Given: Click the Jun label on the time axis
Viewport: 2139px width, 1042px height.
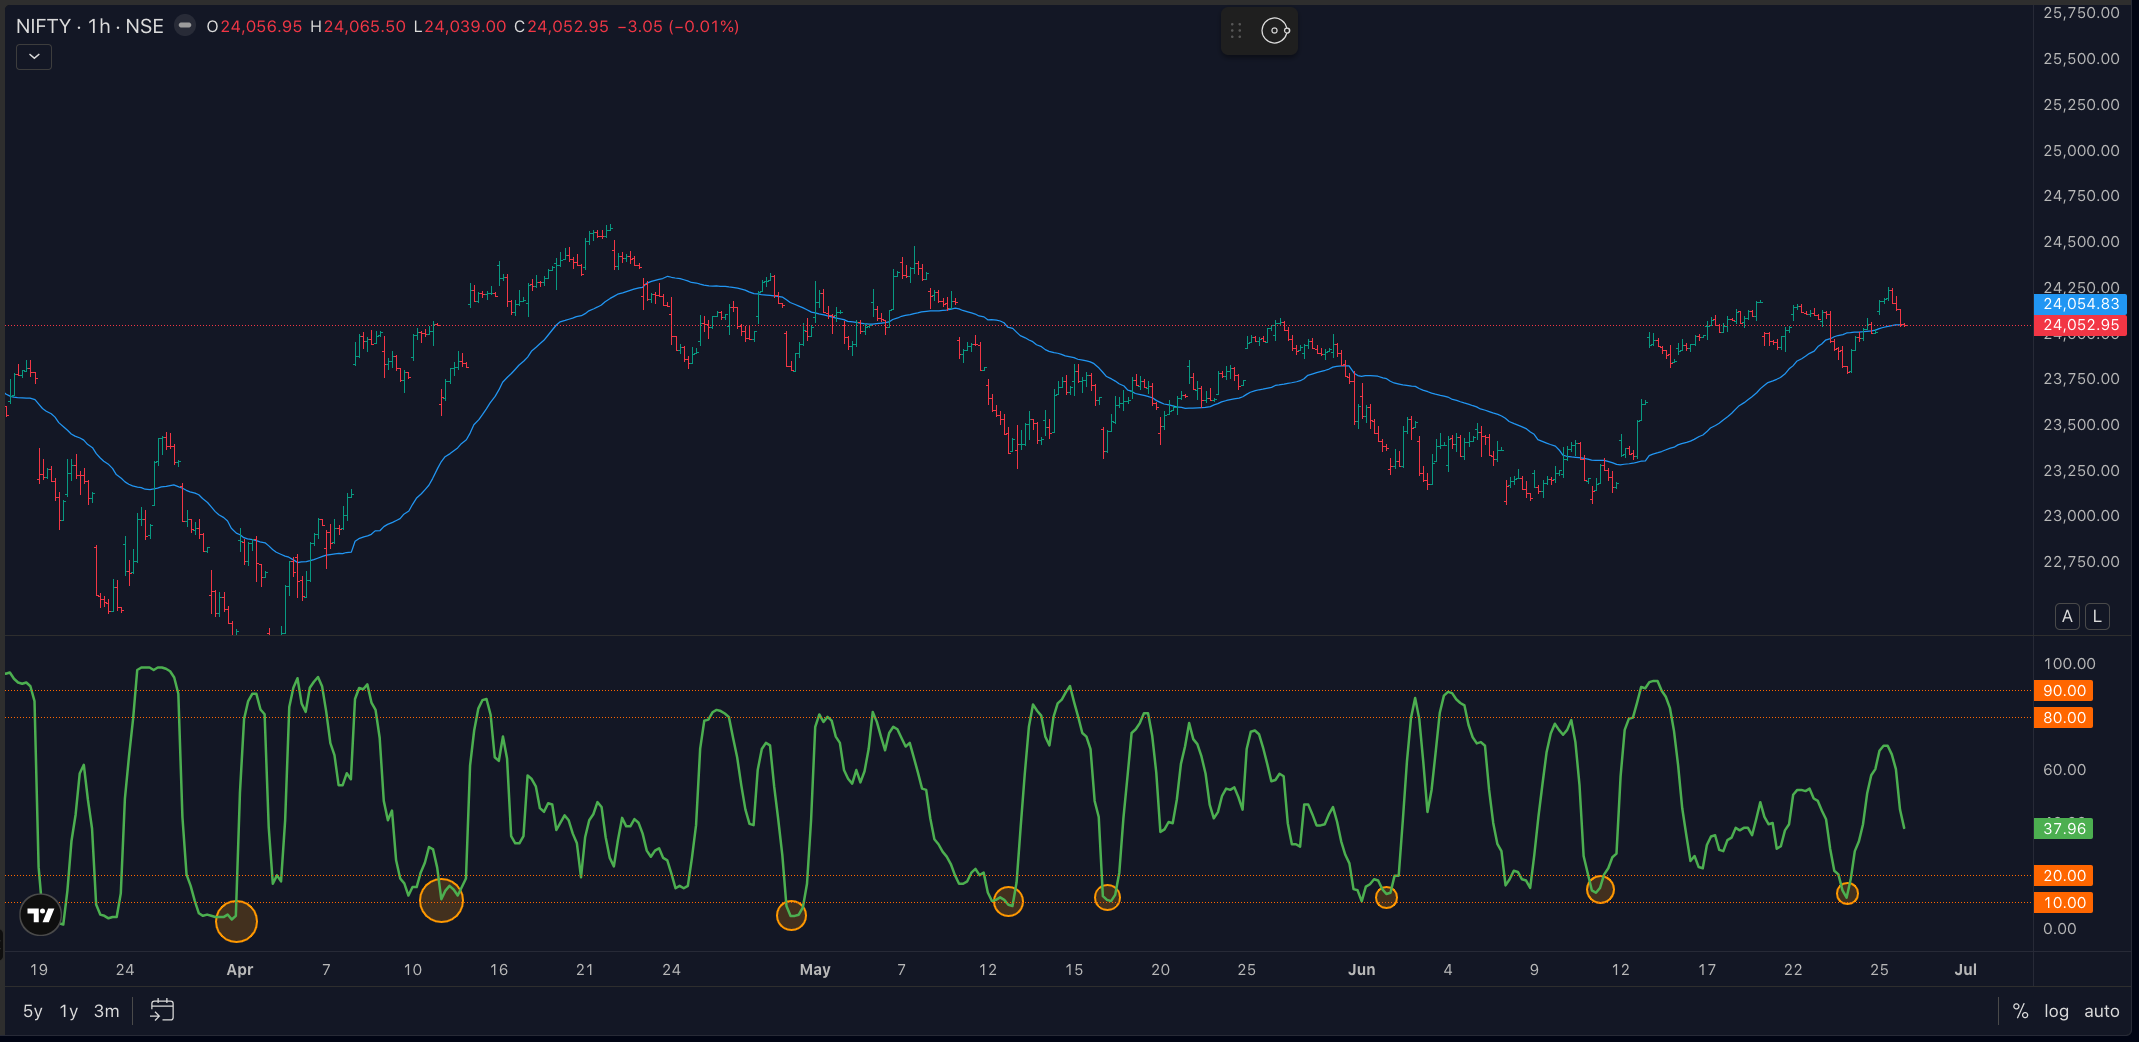Looking at the screenshot, I should tap(1361, 970).
